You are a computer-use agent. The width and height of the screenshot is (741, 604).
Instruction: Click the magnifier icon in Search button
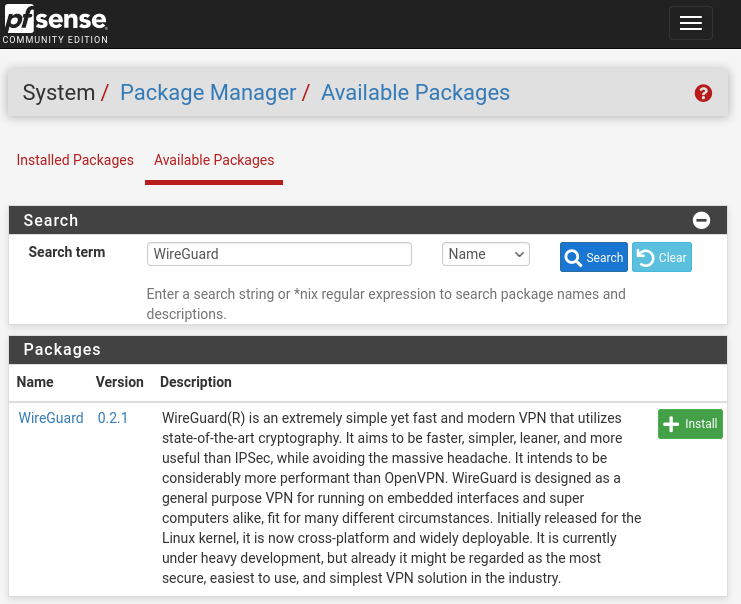click(573, 258)
